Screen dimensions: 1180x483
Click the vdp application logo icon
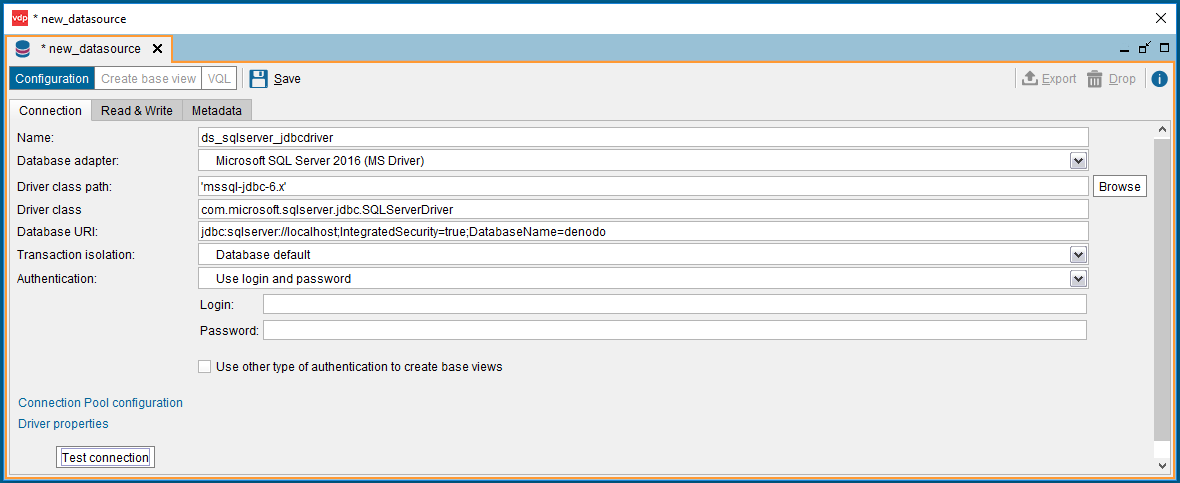pos(20,18)
